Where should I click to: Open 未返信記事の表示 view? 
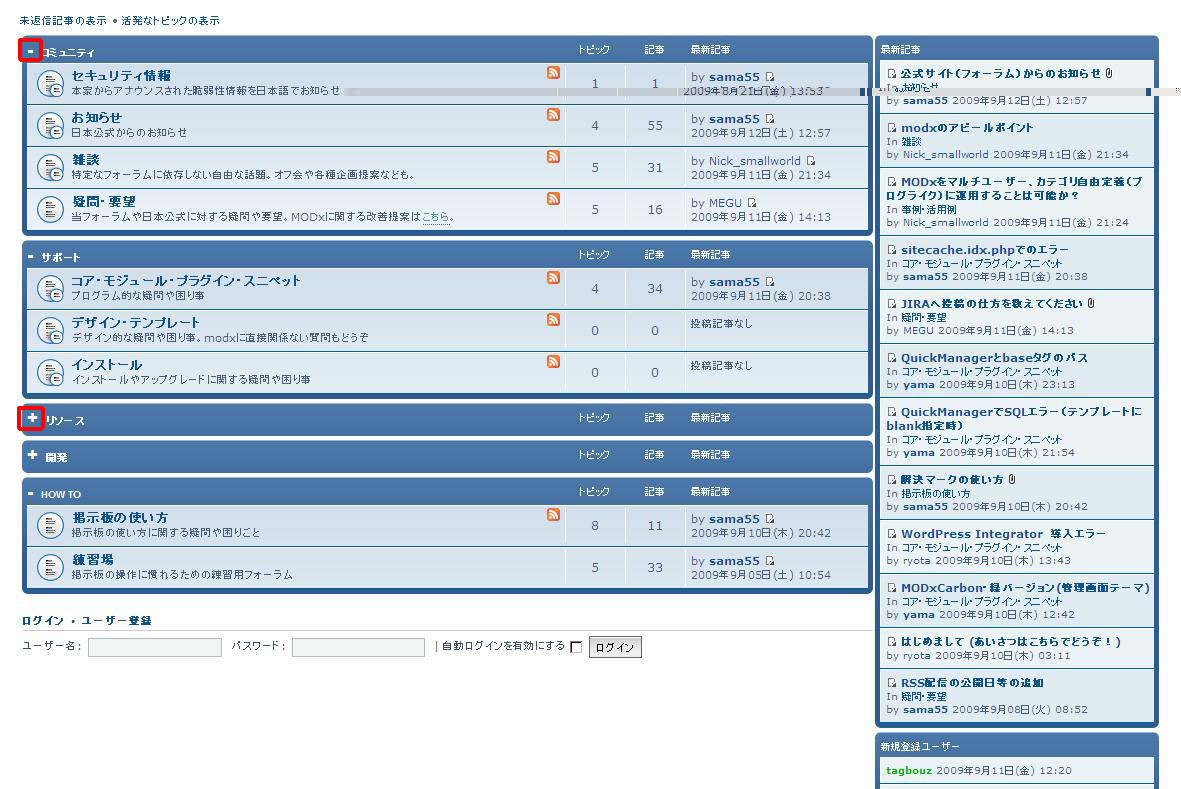63,20
